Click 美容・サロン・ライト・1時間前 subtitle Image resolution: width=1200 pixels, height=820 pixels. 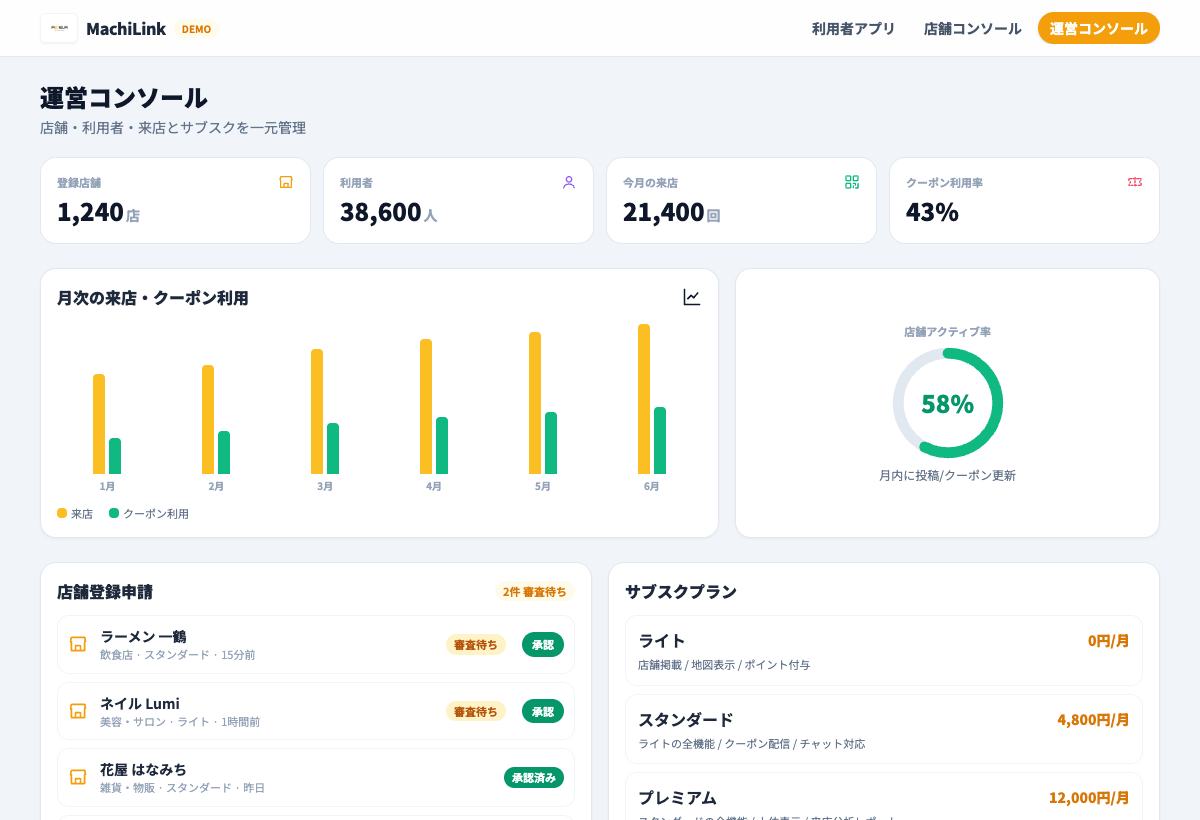pos(180,722)
